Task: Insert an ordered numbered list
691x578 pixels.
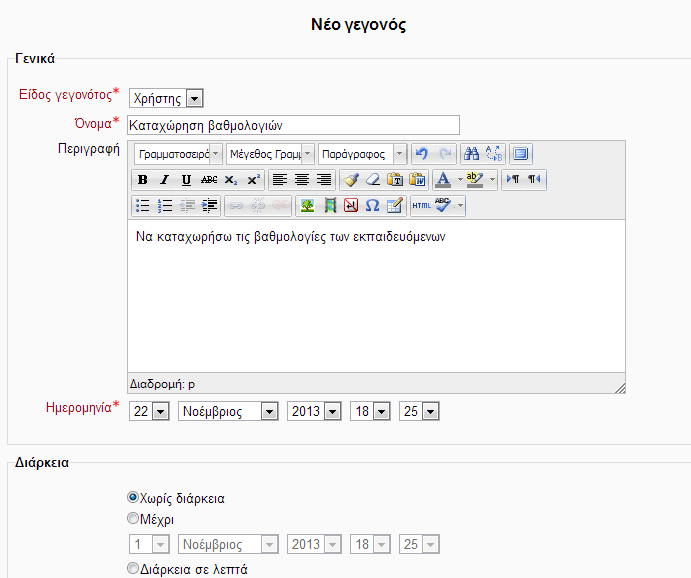Action: pos(165,206)
